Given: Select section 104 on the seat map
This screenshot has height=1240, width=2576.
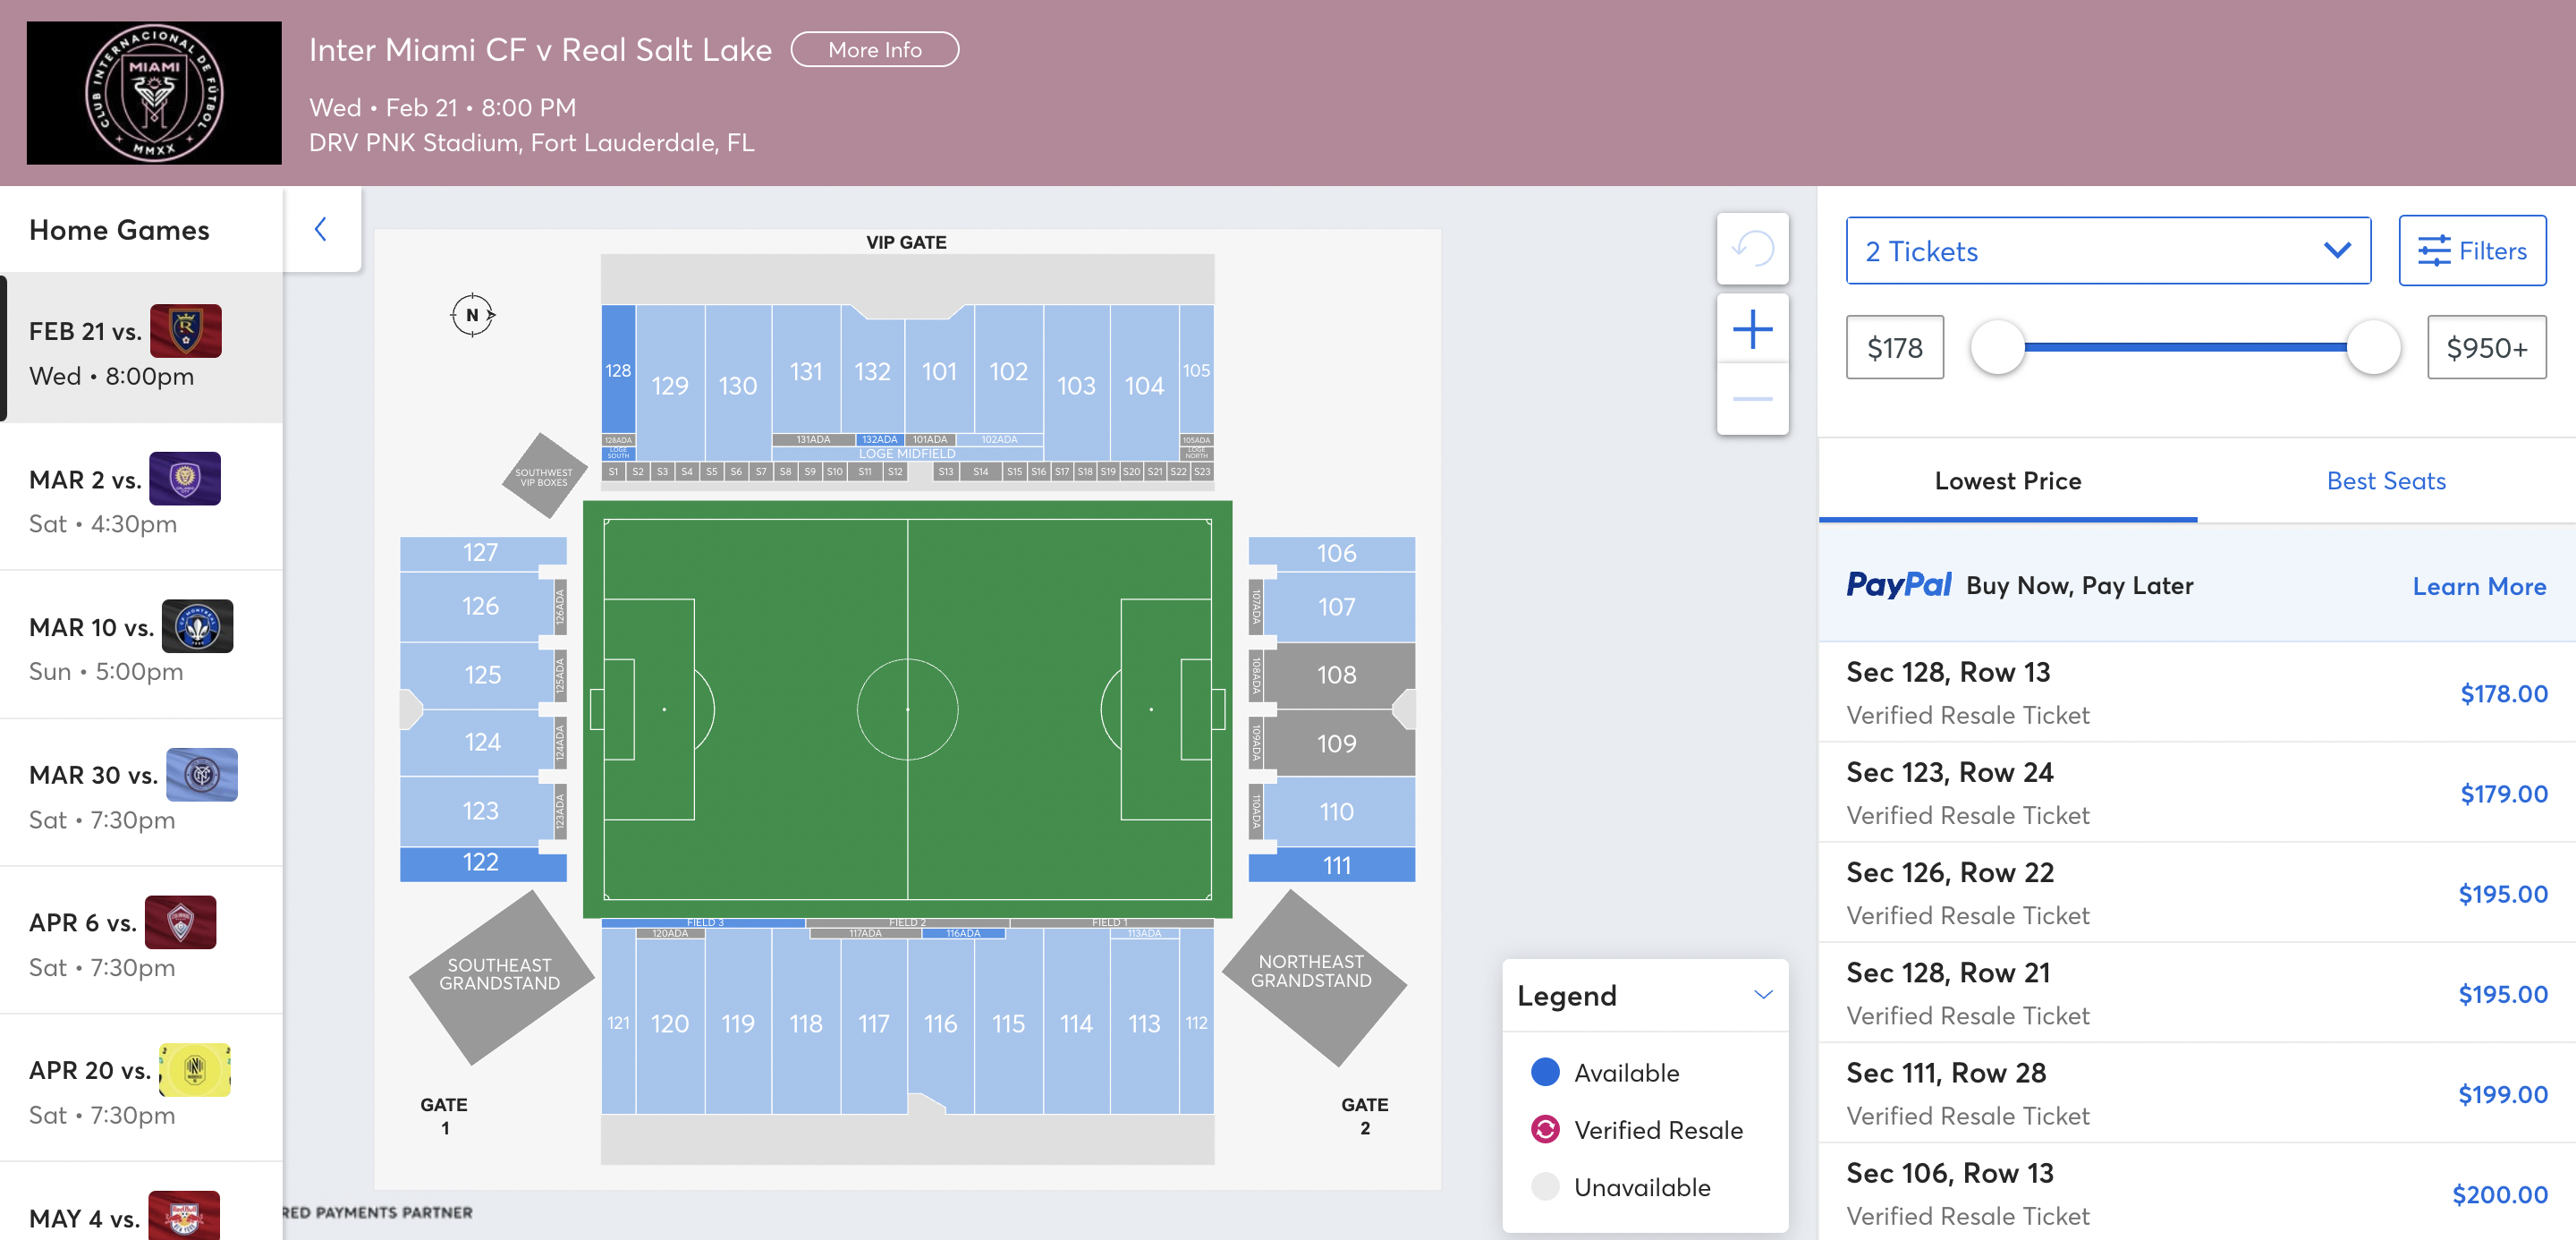Looking at the screenshot, I should (1144, 383).
